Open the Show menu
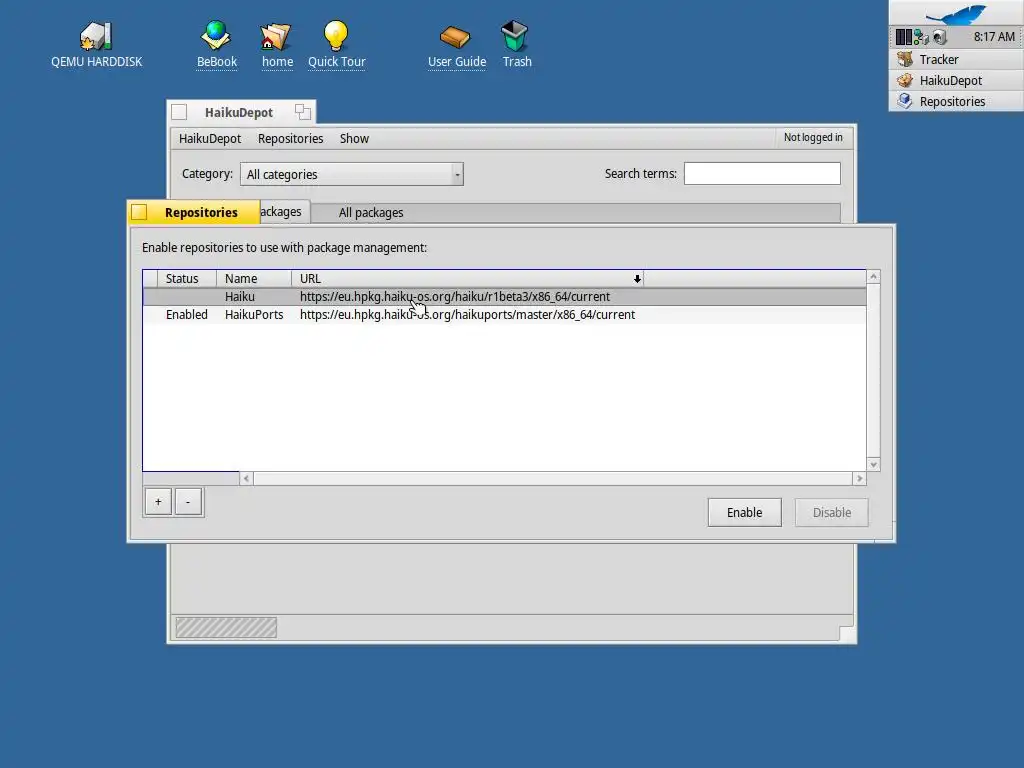The height and width of the screenshot is (768, 1024). point(354,138)
